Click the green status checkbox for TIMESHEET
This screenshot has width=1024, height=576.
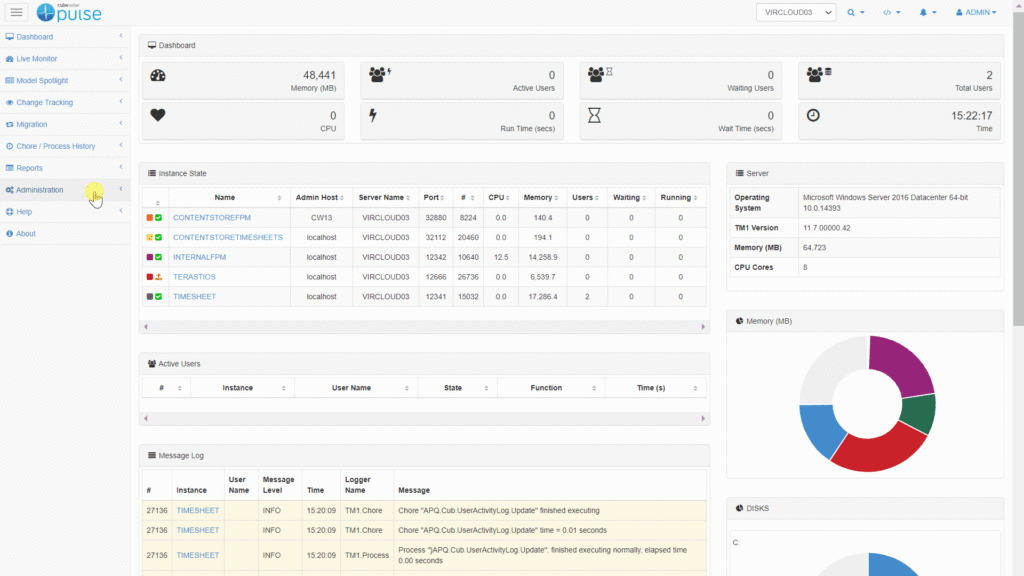point(159,297)
